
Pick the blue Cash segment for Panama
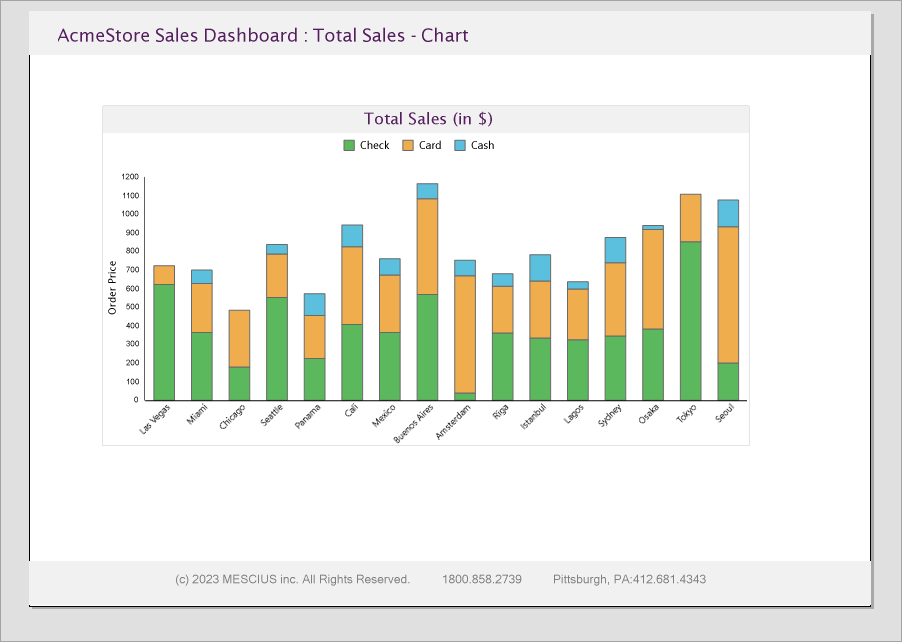(x=315, y=304)
